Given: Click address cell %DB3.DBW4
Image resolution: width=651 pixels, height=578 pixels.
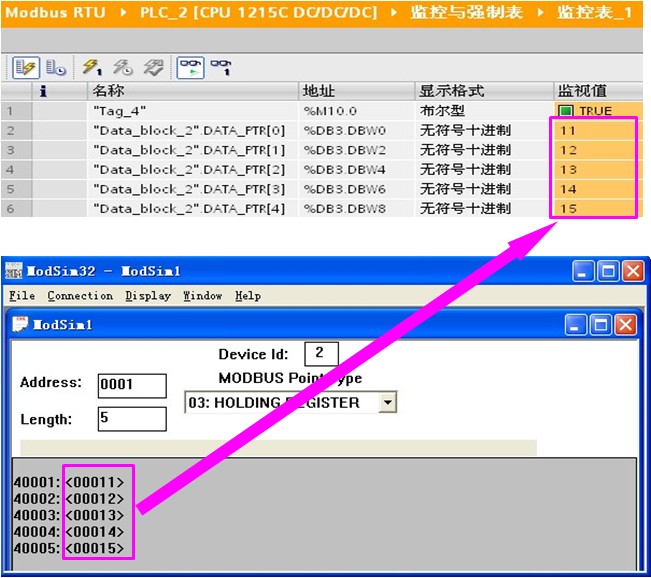Looking at the screenshot, I should click(x=357, y=169).
